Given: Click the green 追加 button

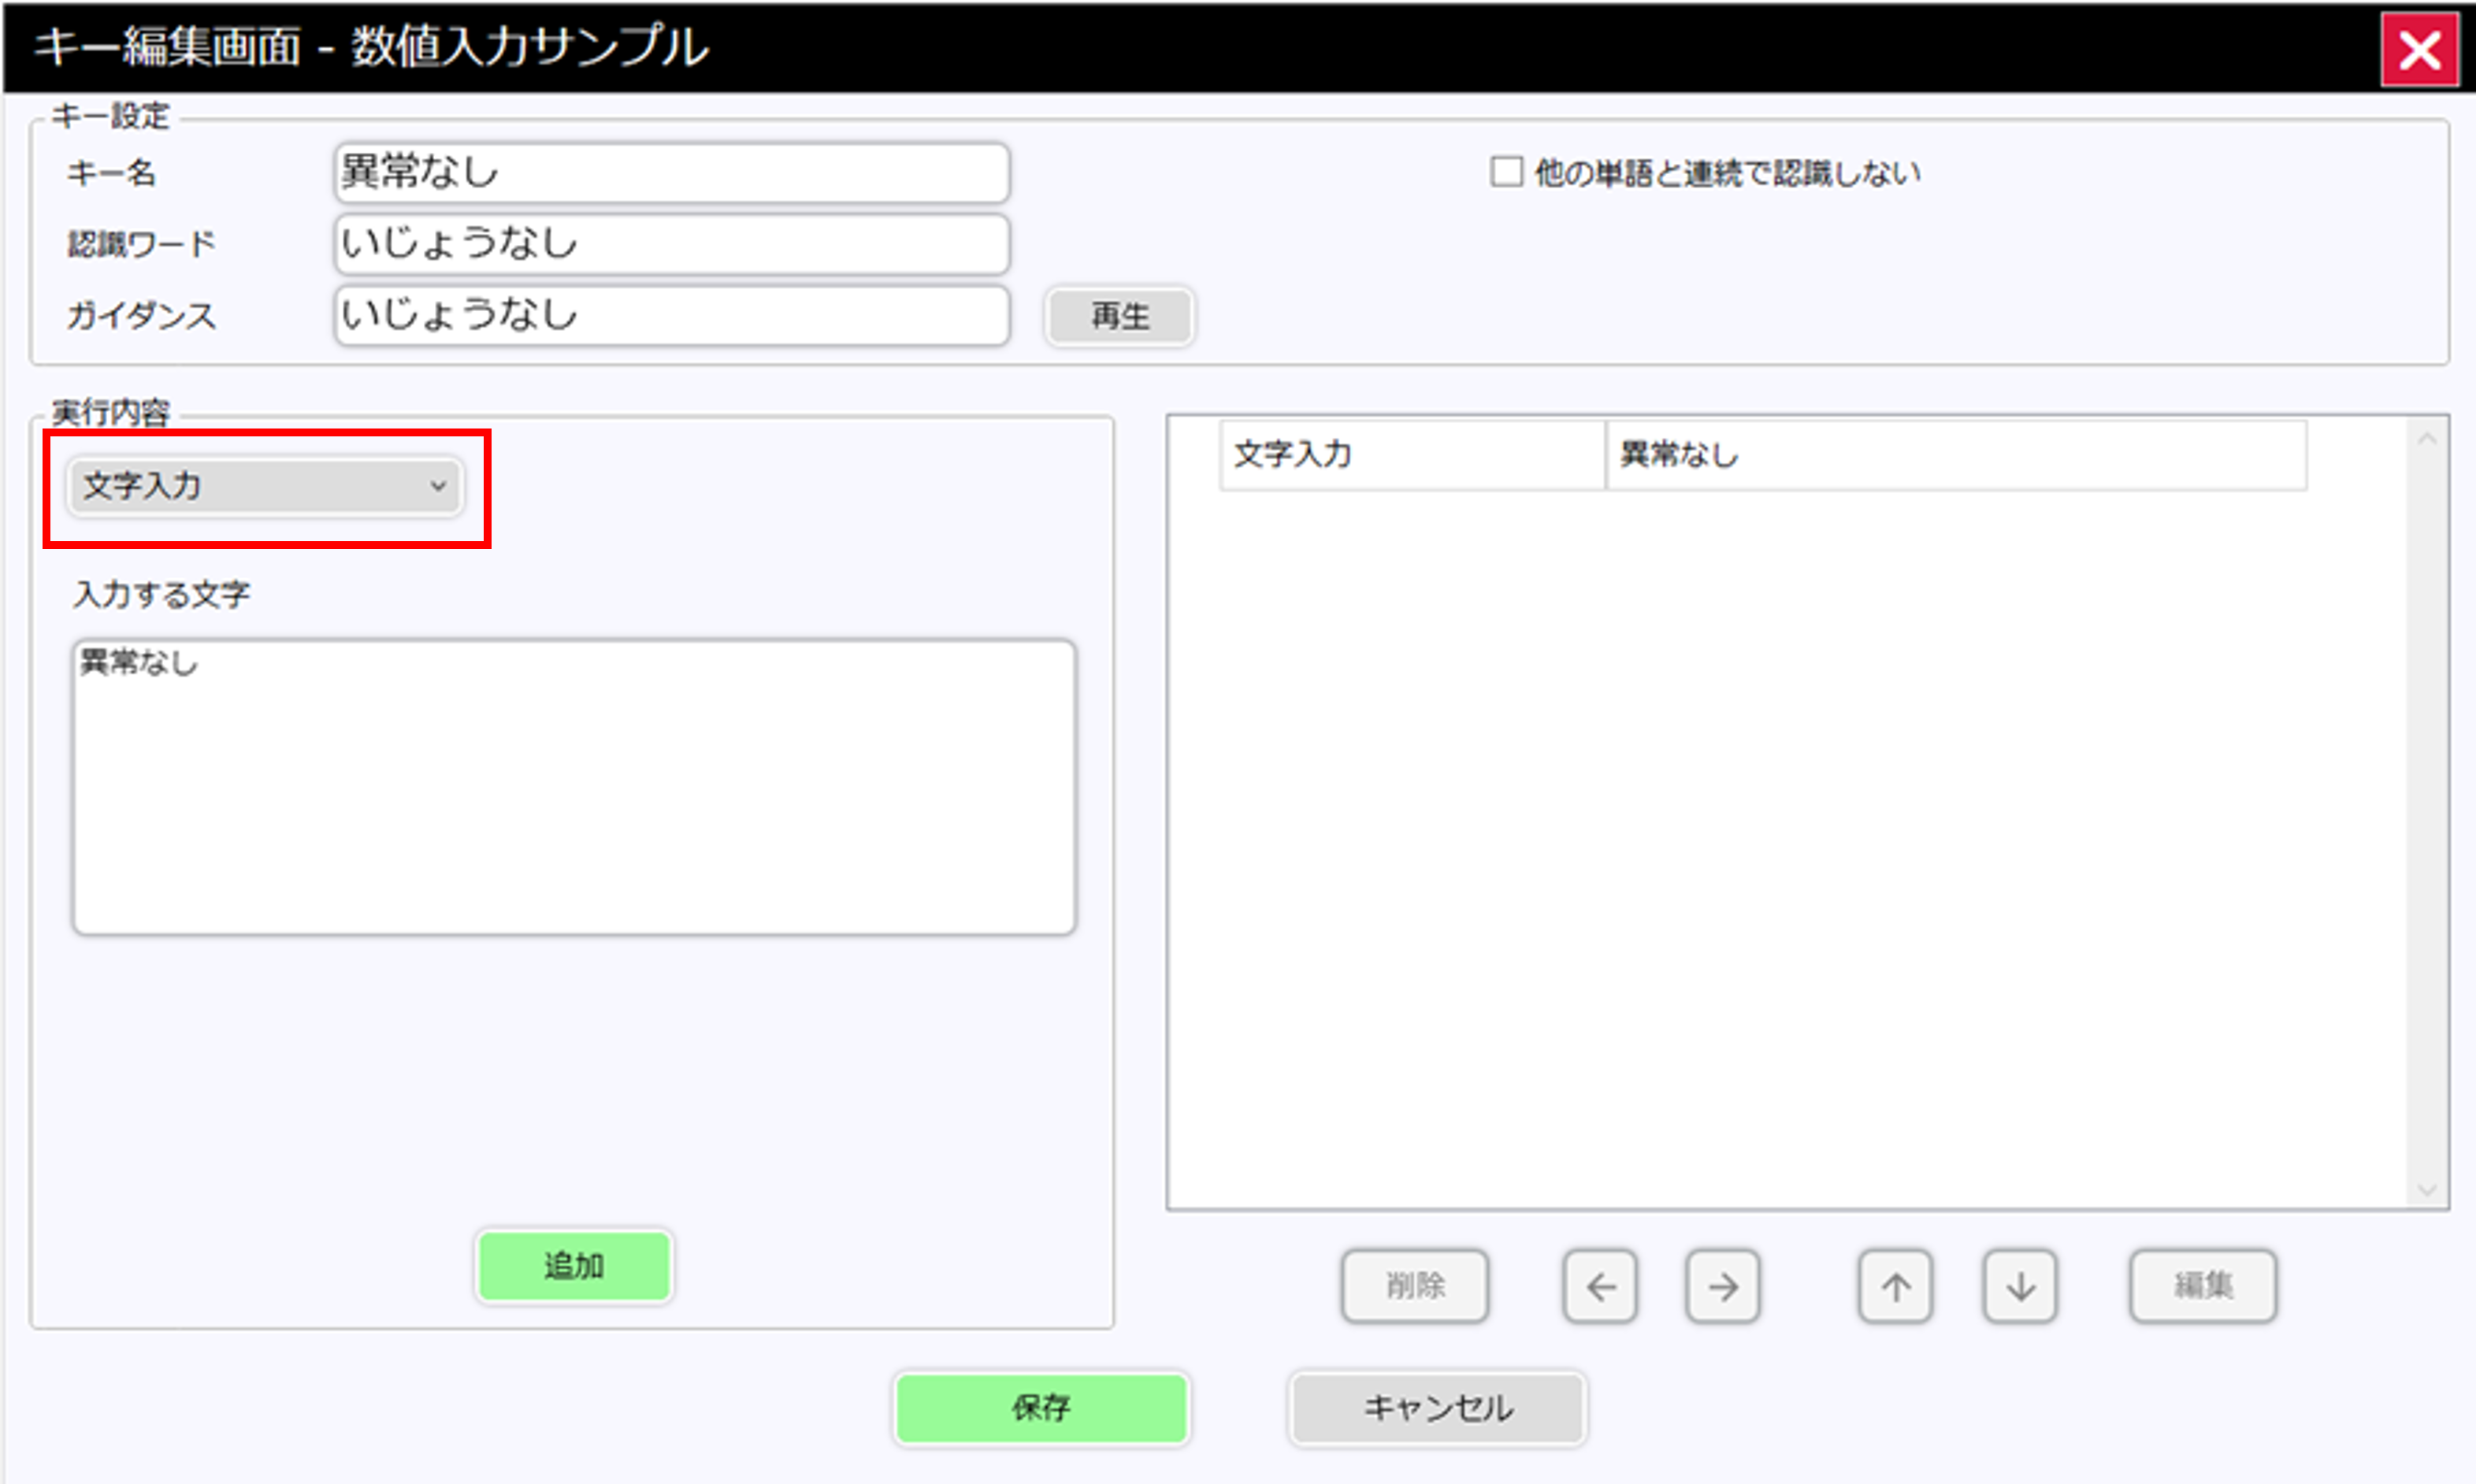Looking at the screenshot, I should click(573, 1266).
